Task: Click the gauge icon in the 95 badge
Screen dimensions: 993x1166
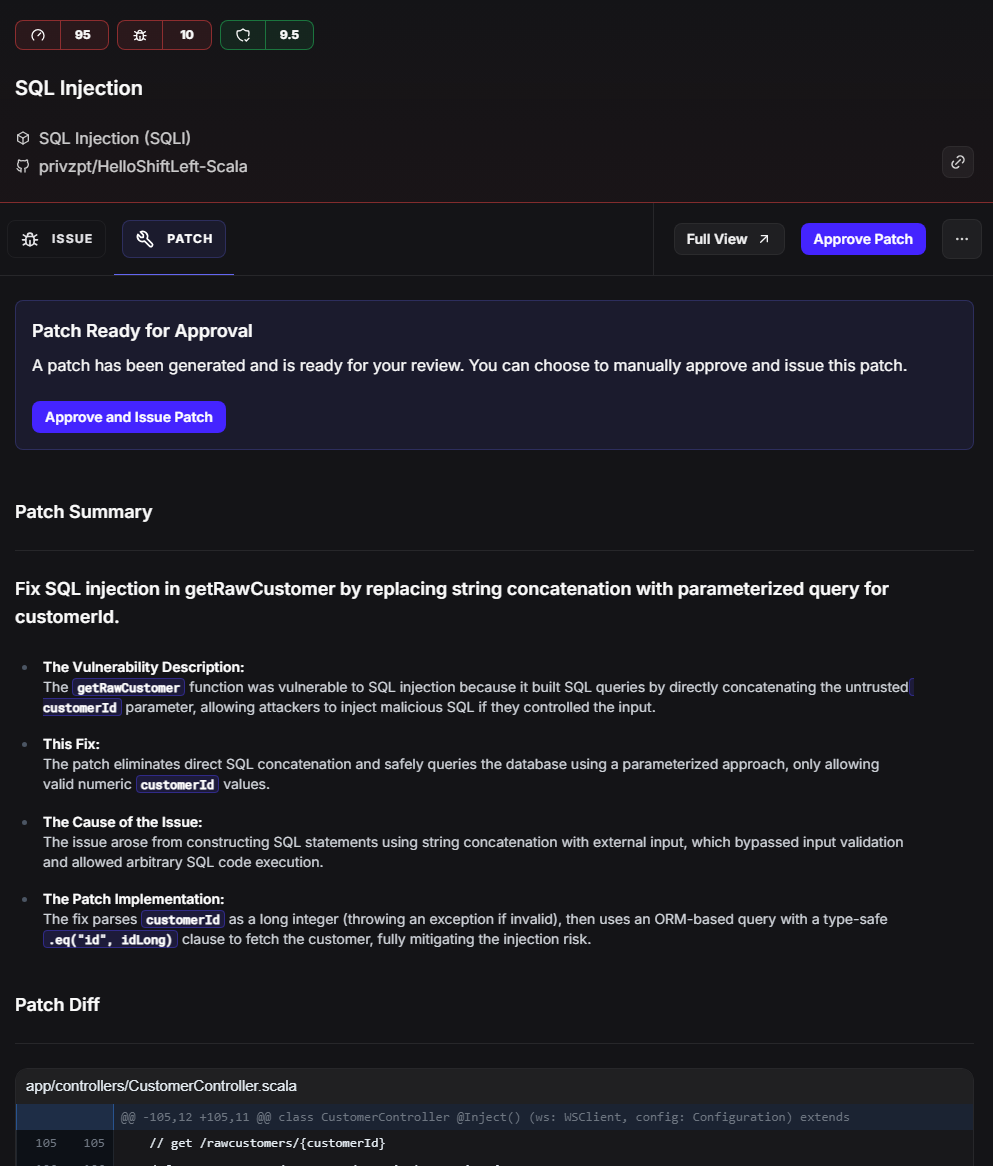Action: coord(38,35)
